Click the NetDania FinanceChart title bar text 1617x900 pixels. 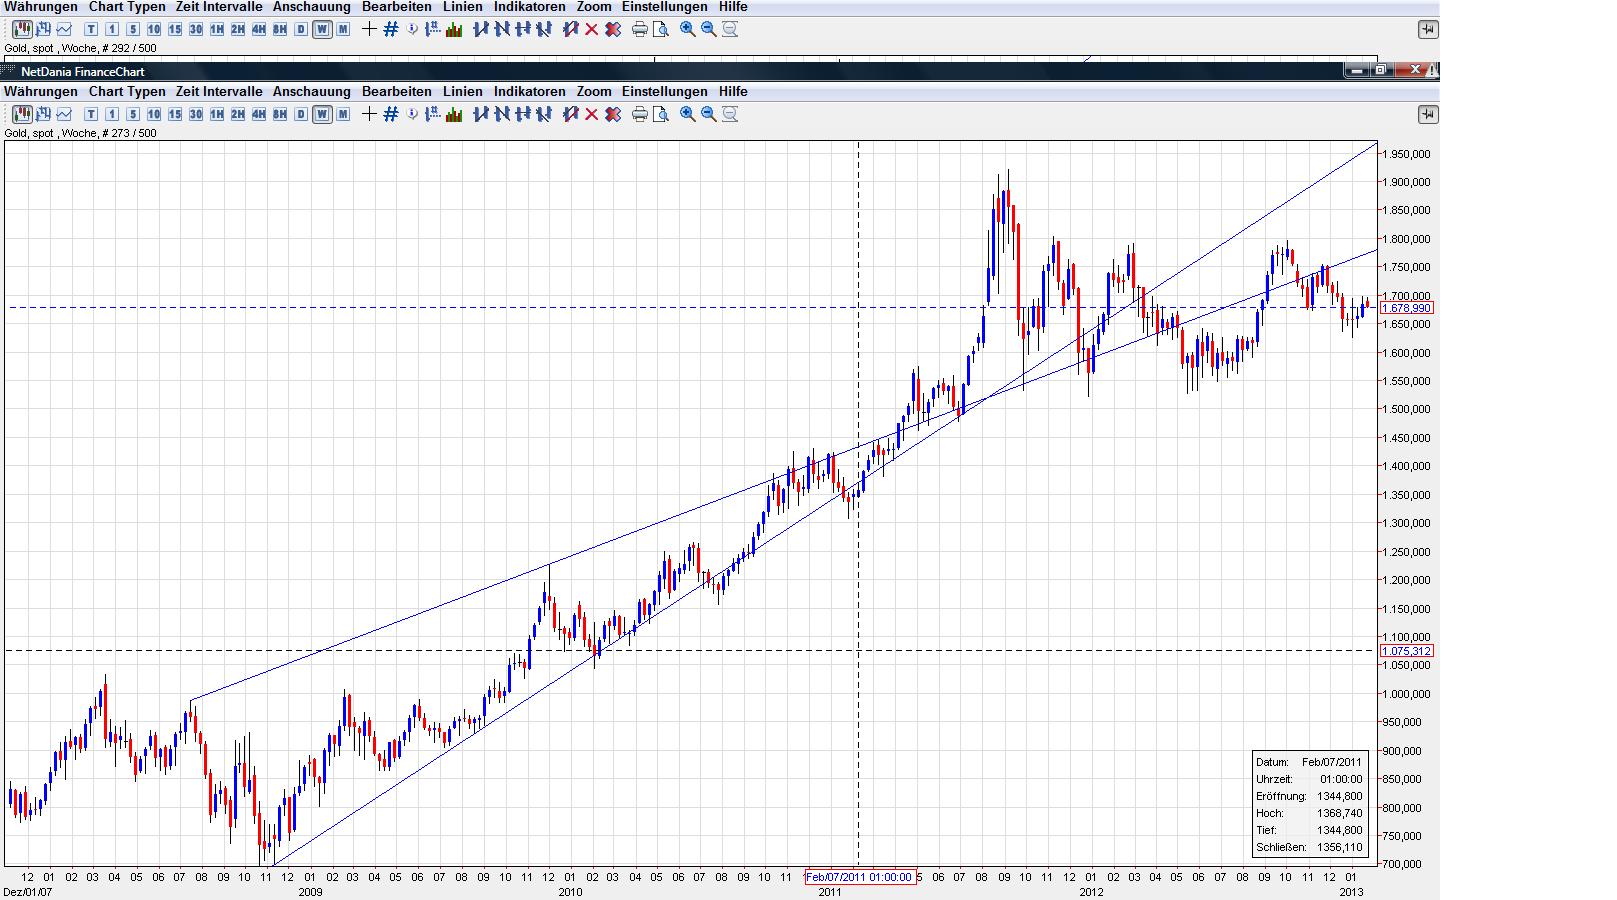click(x=83, y=71)
